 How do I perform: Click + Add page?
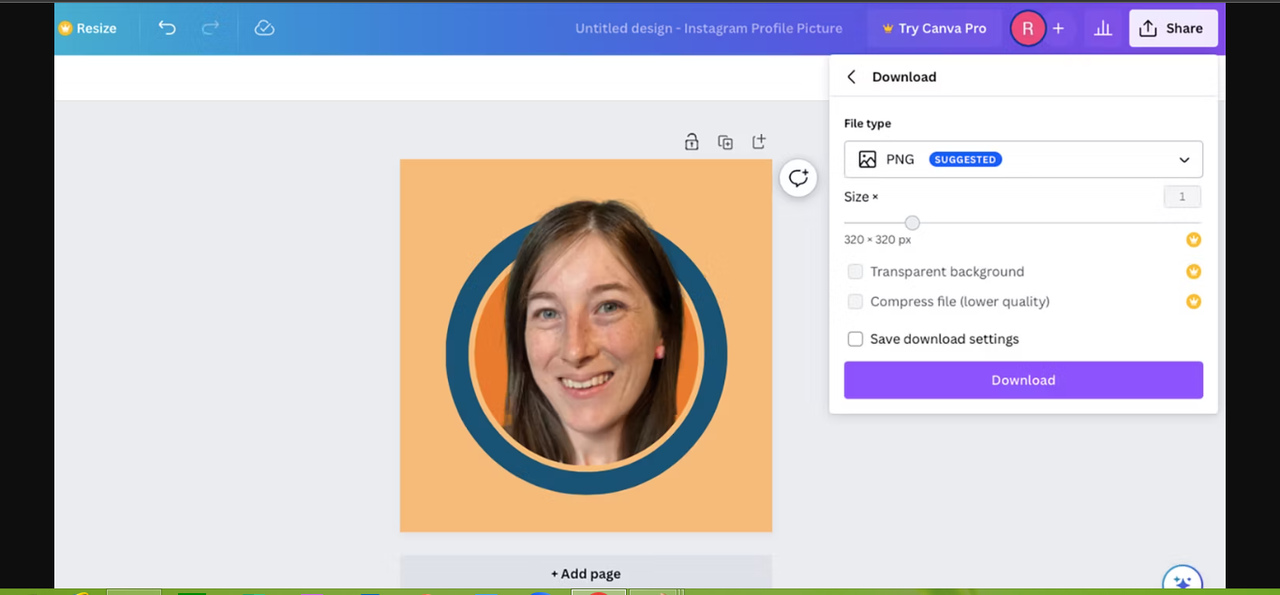586,574
